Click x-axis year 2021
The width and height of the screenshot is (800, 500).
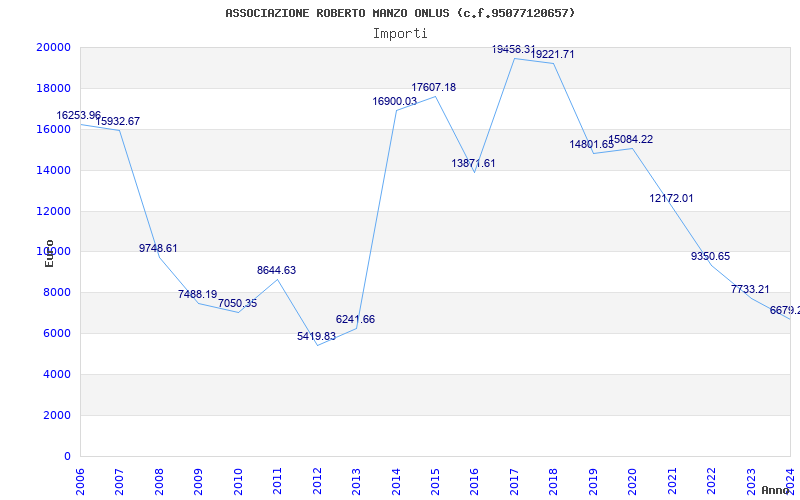point(672,481)
